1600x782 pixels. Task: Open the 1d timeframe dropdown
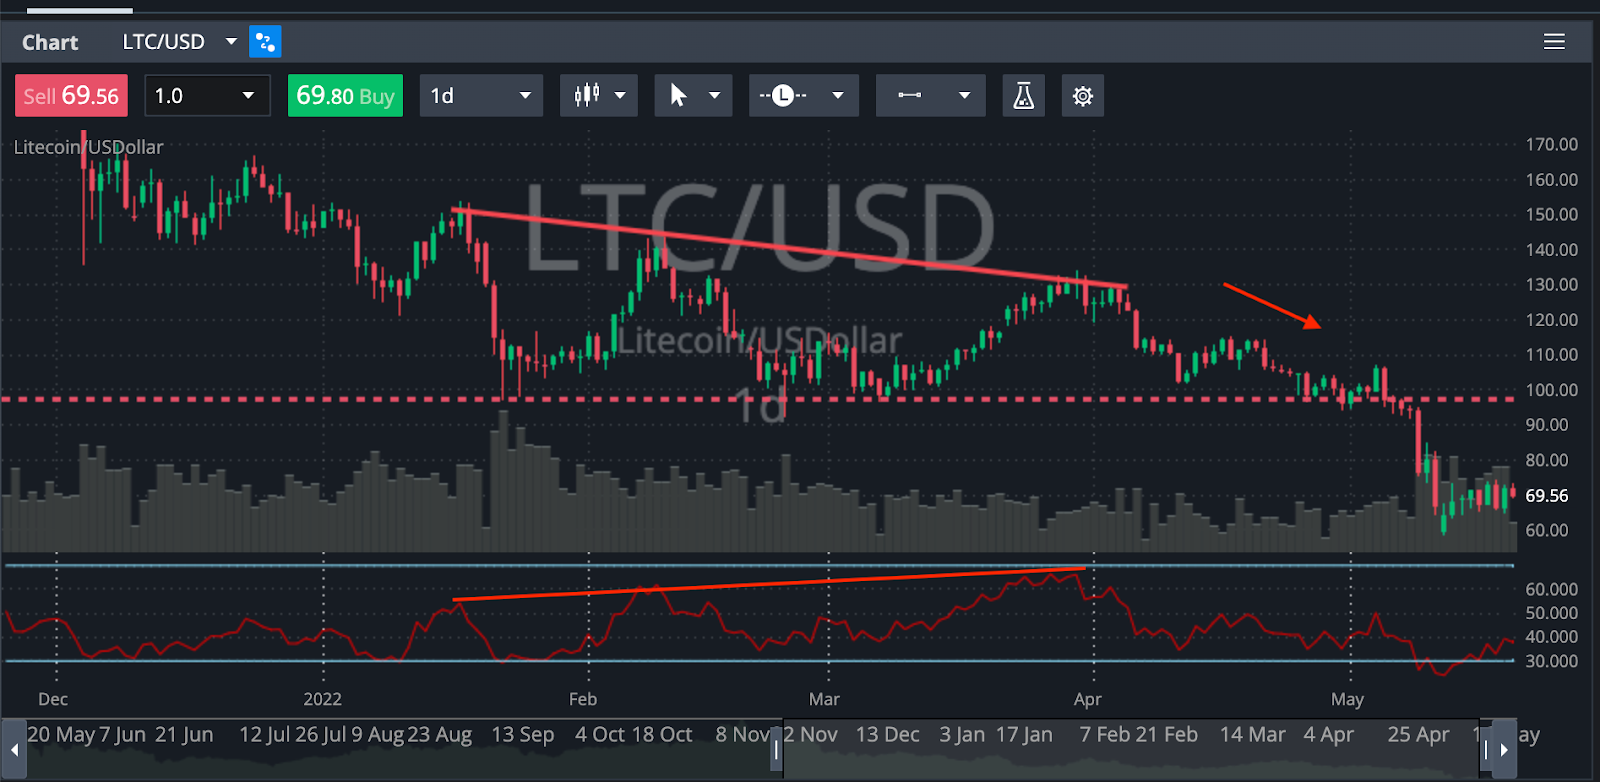pos(481,96)
